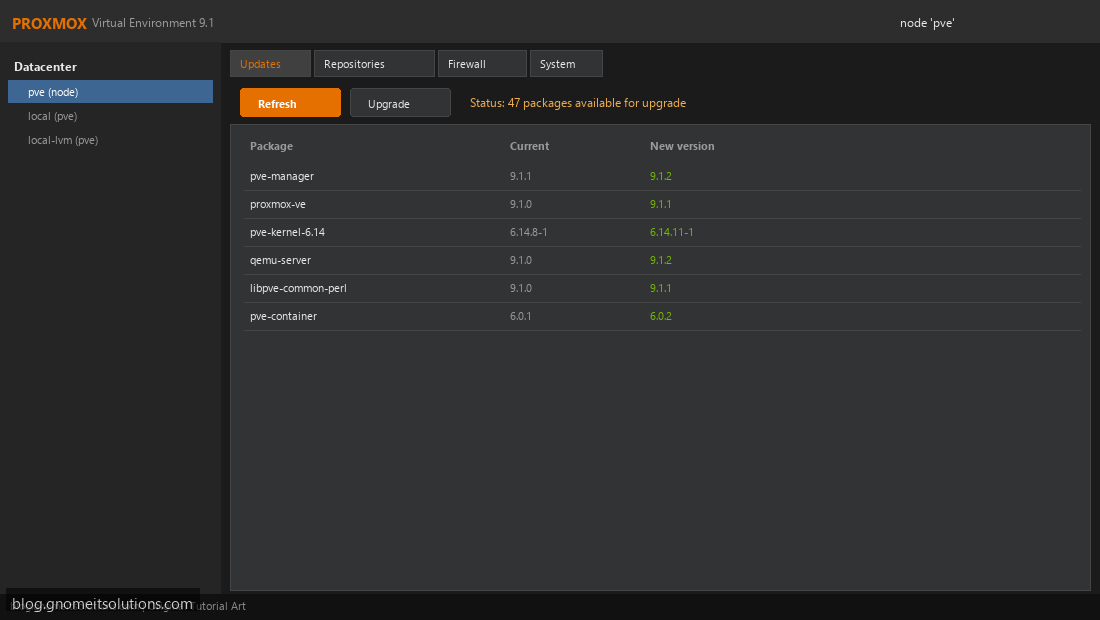Open the Firewall tab
This screenshot has width=1100, height=620.
[x=482, y=64]
